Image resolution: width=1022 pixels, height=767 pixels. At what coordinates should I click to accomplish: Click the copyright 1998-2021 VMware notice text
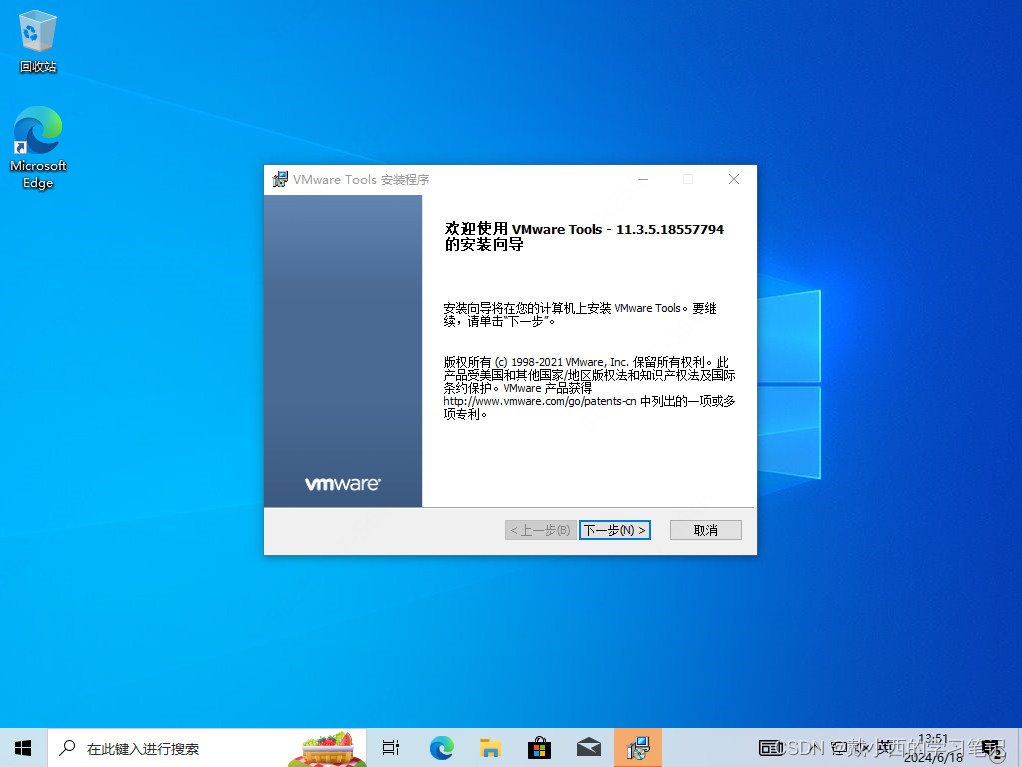tap(589, 388)
